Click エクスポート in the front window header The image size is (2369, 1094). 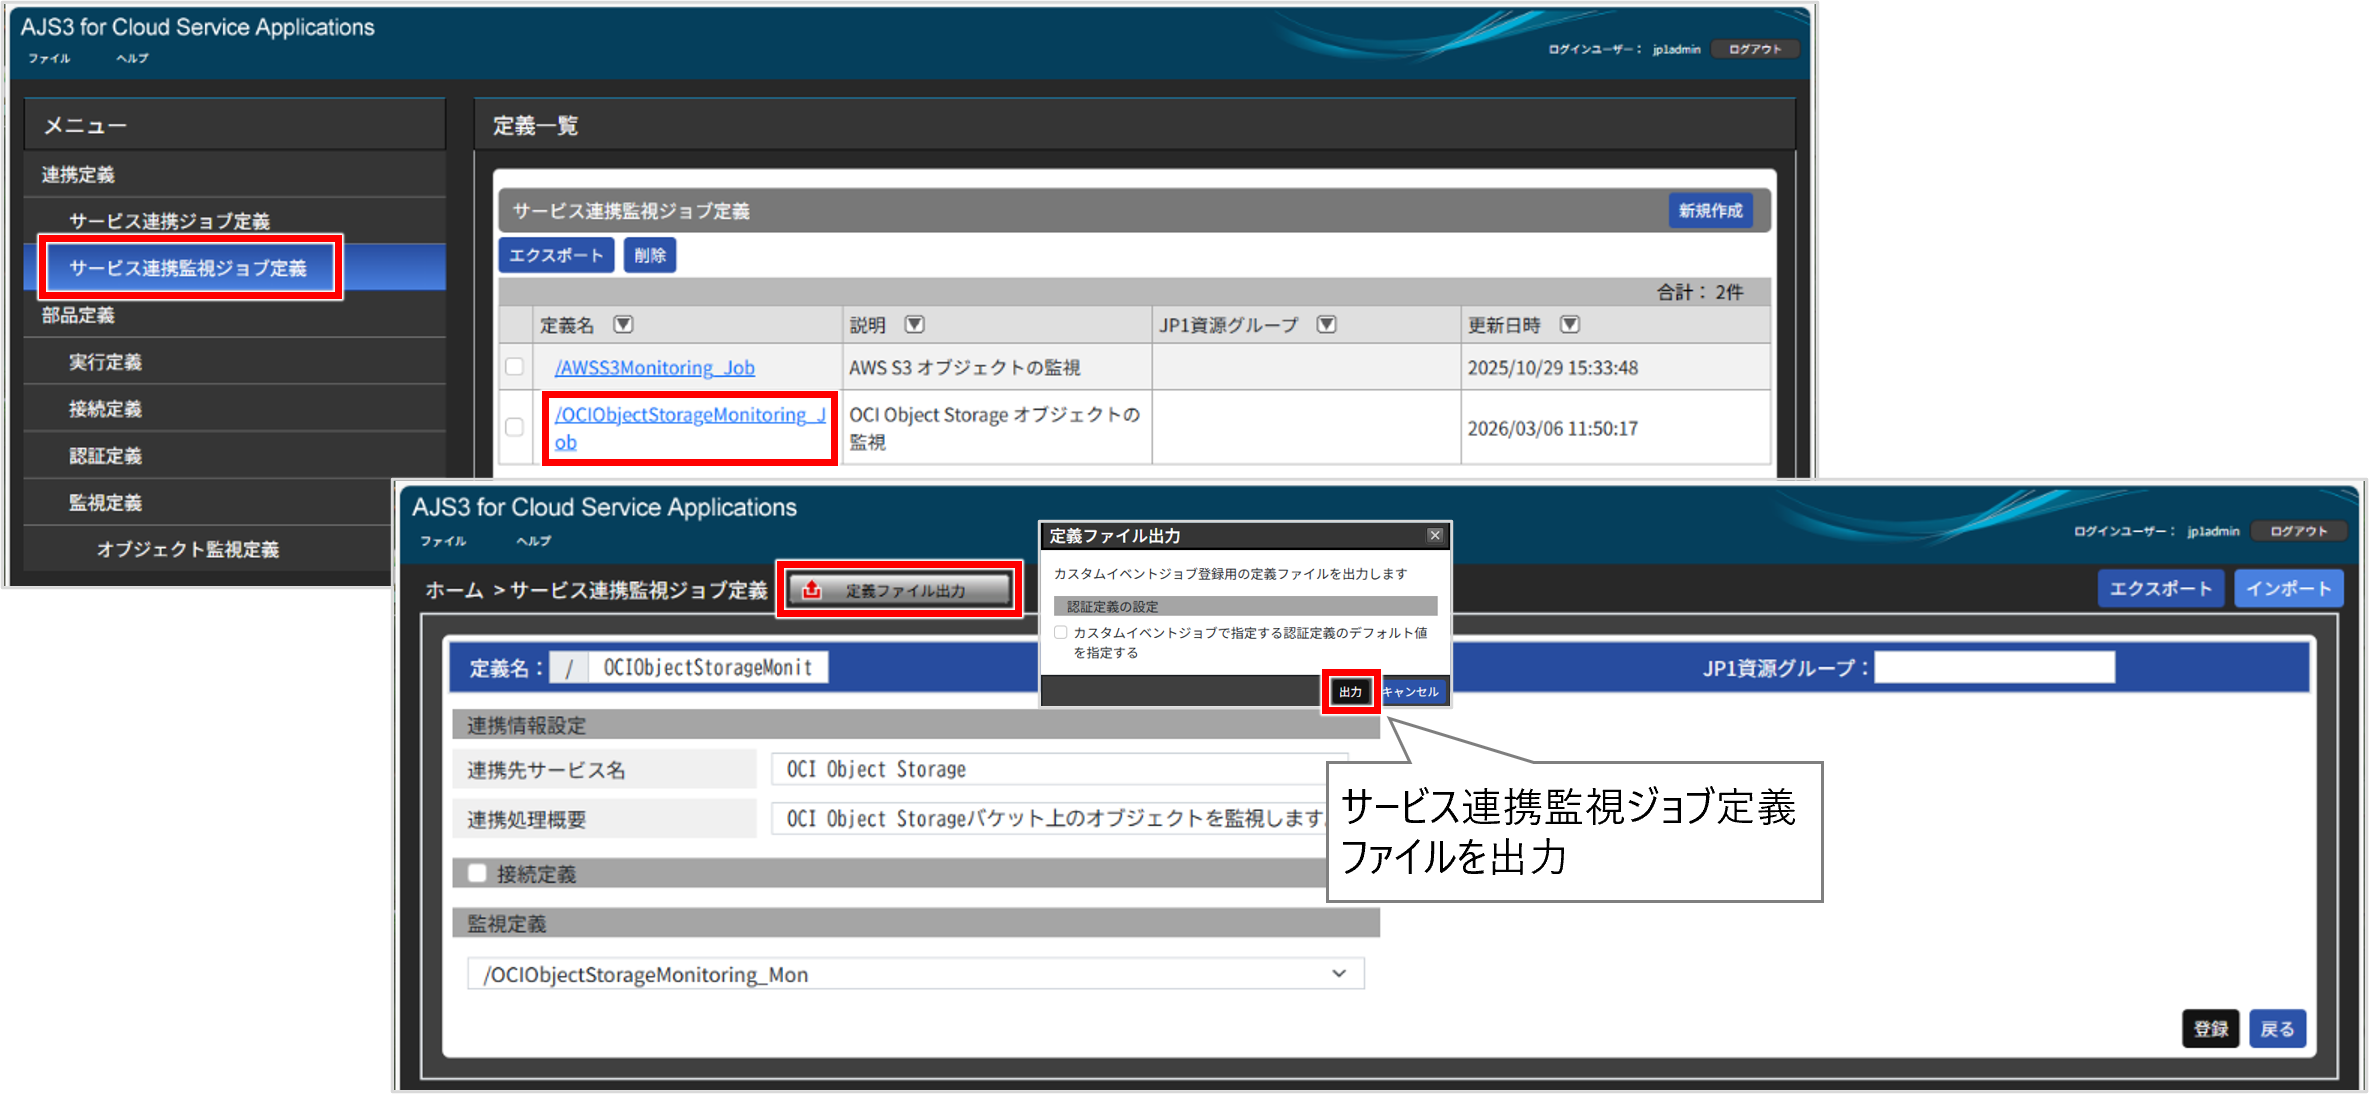tap(2160, 588)
